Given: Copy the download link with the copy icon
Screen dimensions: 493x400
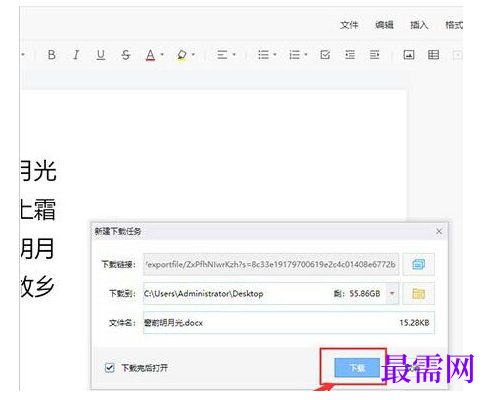Looking at the screenshot, I should (418, 265).
